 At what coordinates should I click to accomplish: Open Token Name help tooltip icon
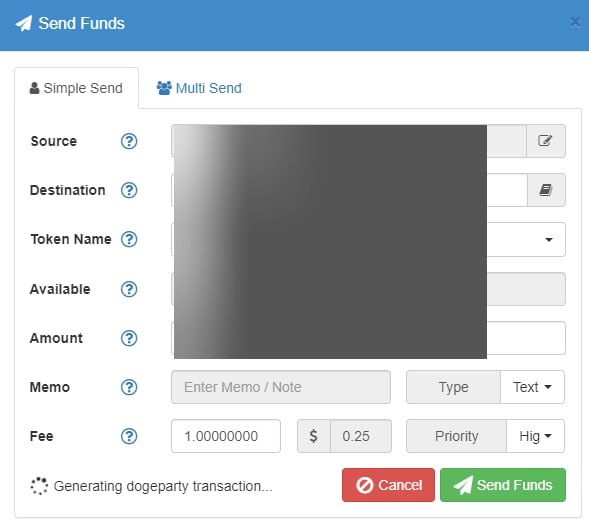coord(129,239)
